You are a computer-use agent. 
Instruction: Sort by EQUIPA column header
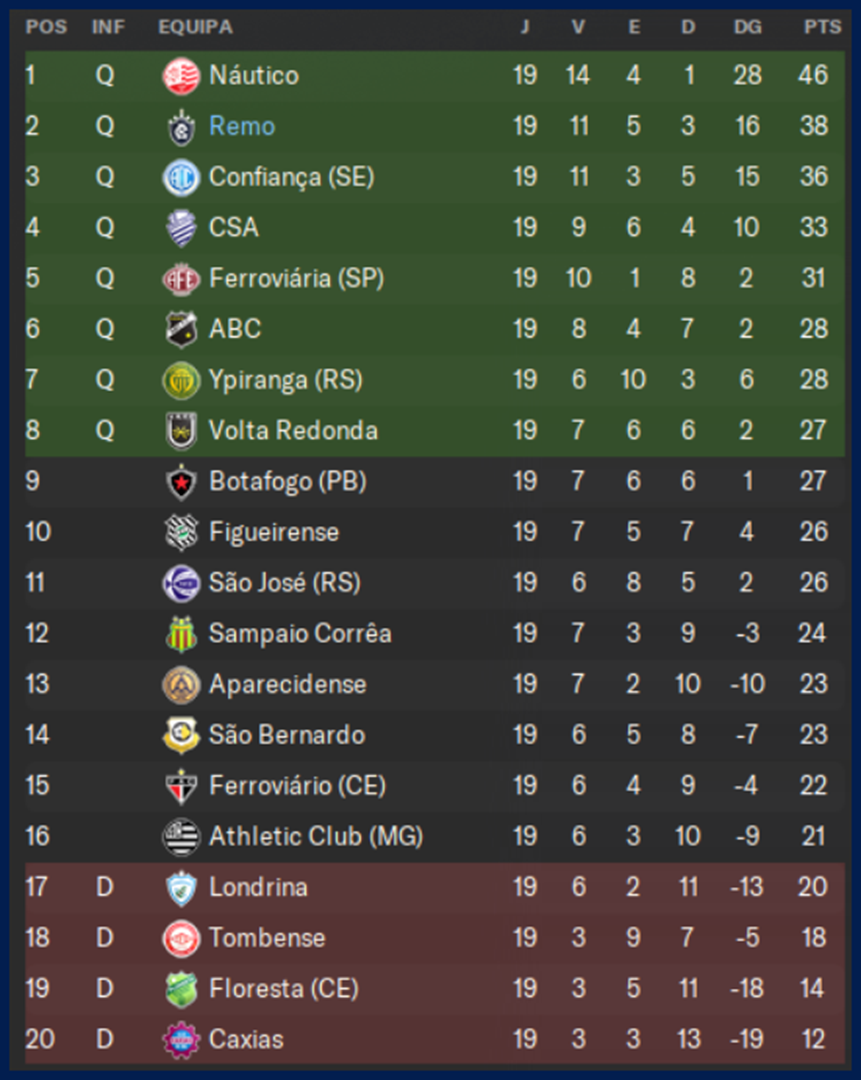195,27
